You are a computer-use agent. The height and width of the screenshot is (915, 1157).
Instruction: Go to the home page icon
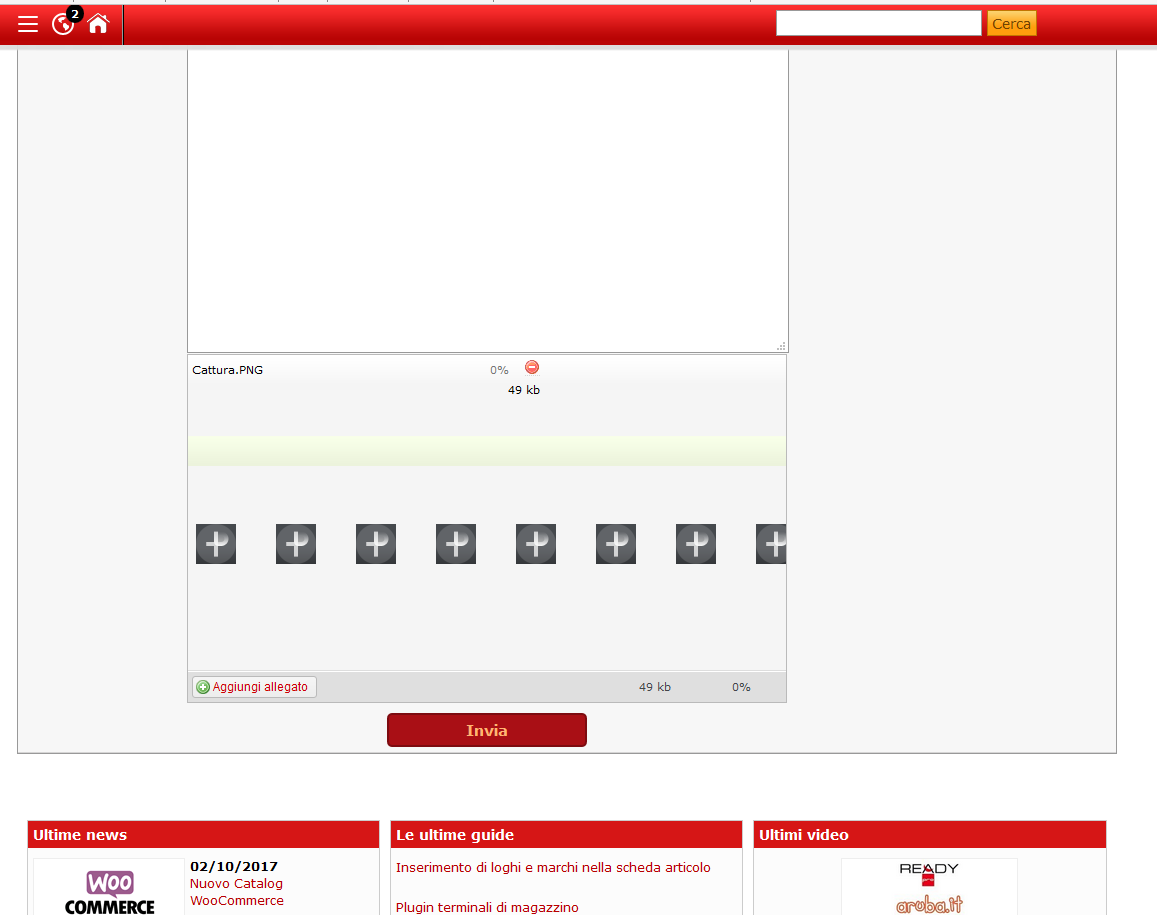tap(98, 24)
